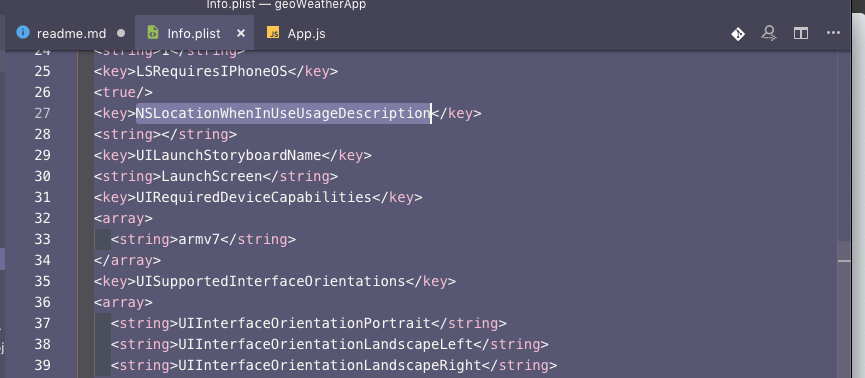Close the Info.plist tab
The height and width of the screenshot is (378, 865).
(x=241, y=33)
